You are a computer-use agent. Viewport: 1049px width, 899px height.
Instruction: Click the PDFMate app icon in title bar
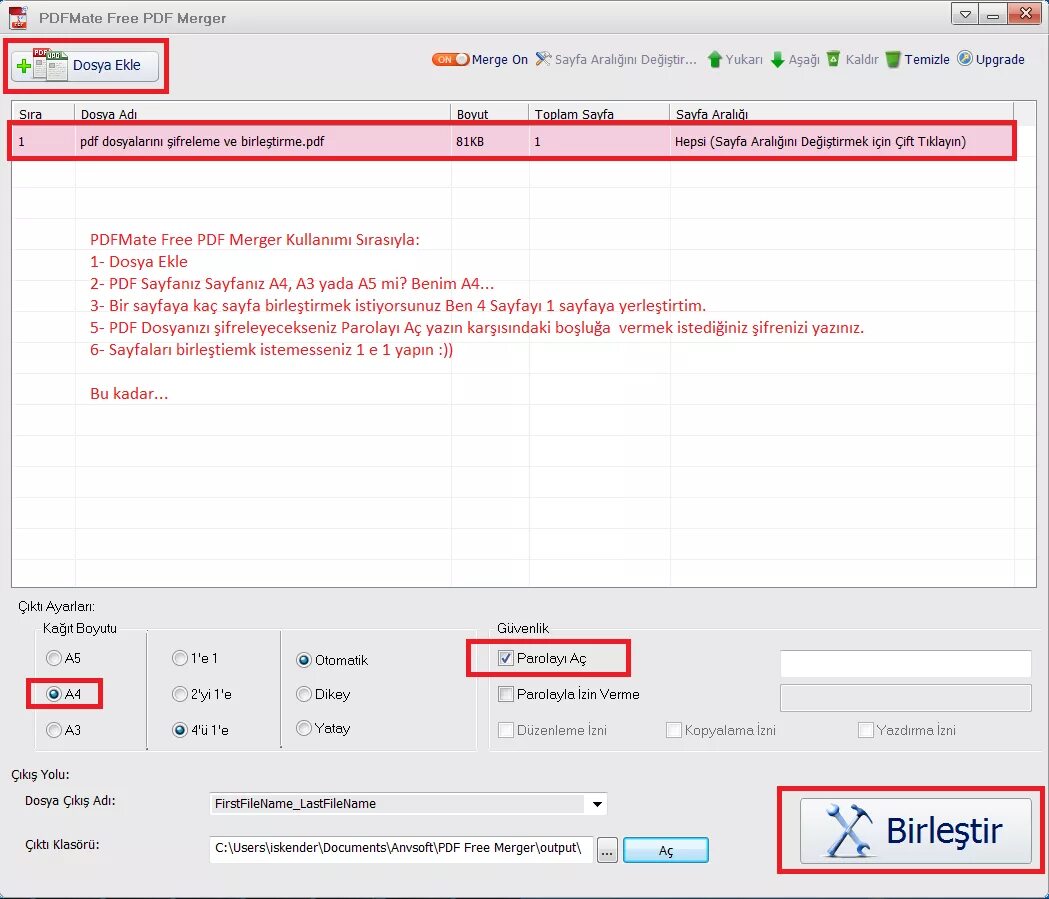18,17
